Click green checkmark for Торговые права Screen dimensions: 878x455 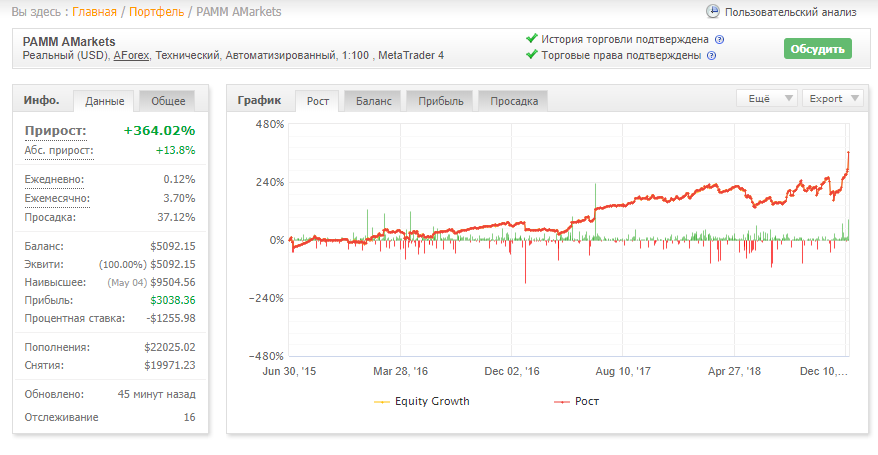pyautogui.click(x=531, y=55)
